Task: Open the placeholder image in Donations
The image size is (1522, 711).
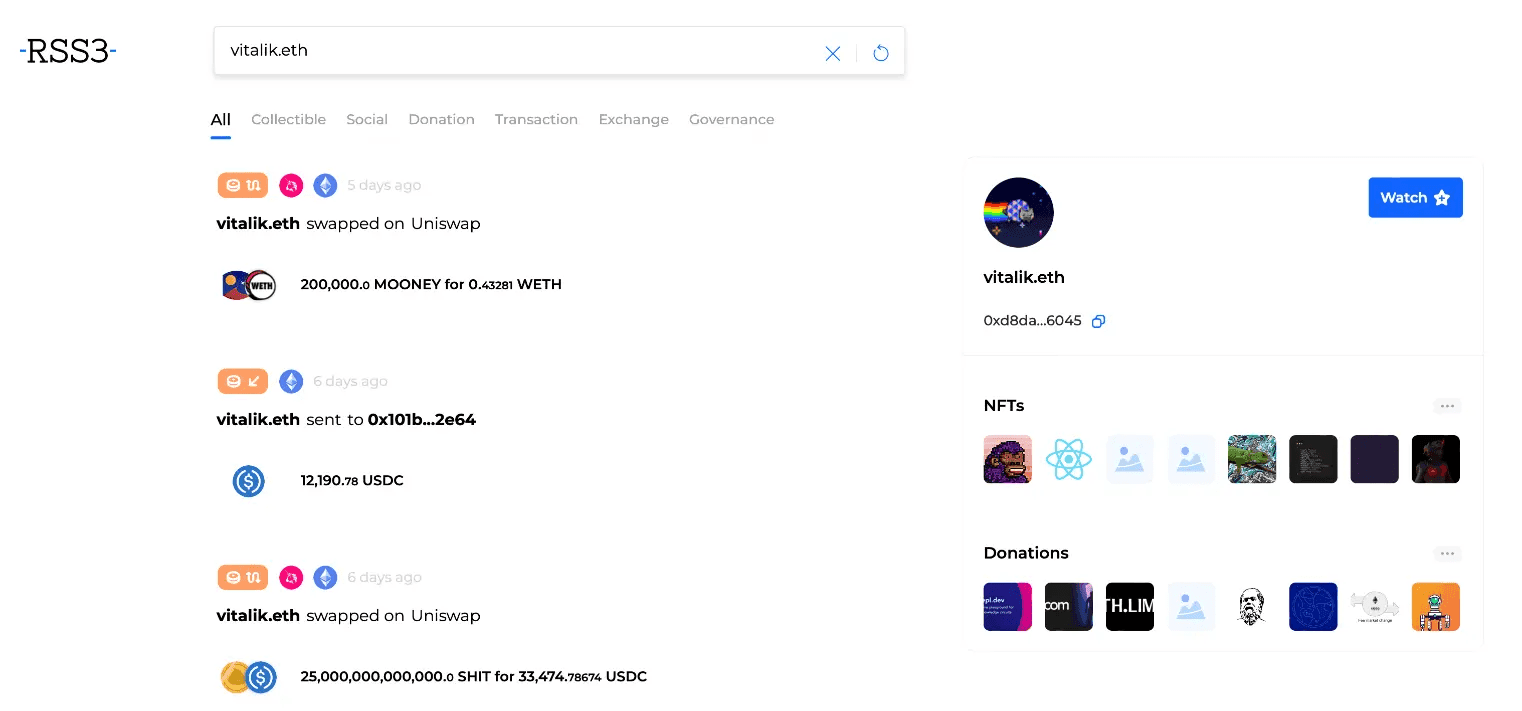Action: coord(1191,607)
